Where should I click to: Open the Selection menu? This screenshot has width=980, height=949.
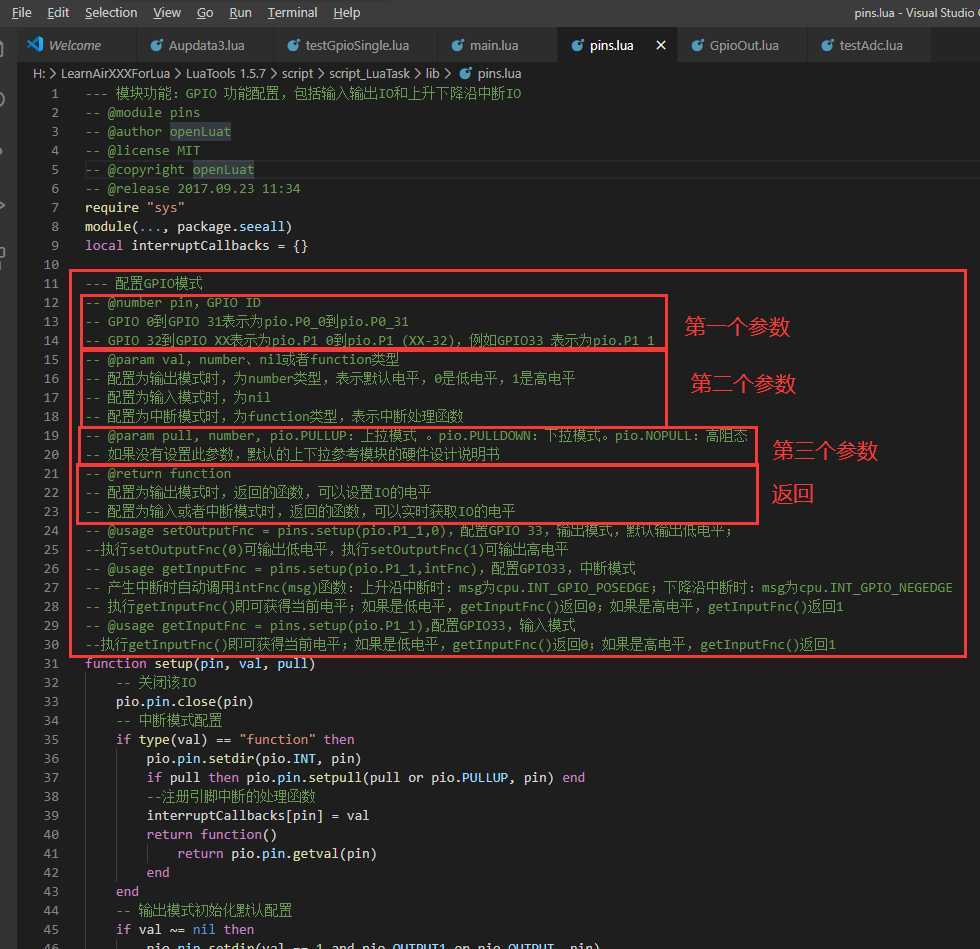(111, 13)
